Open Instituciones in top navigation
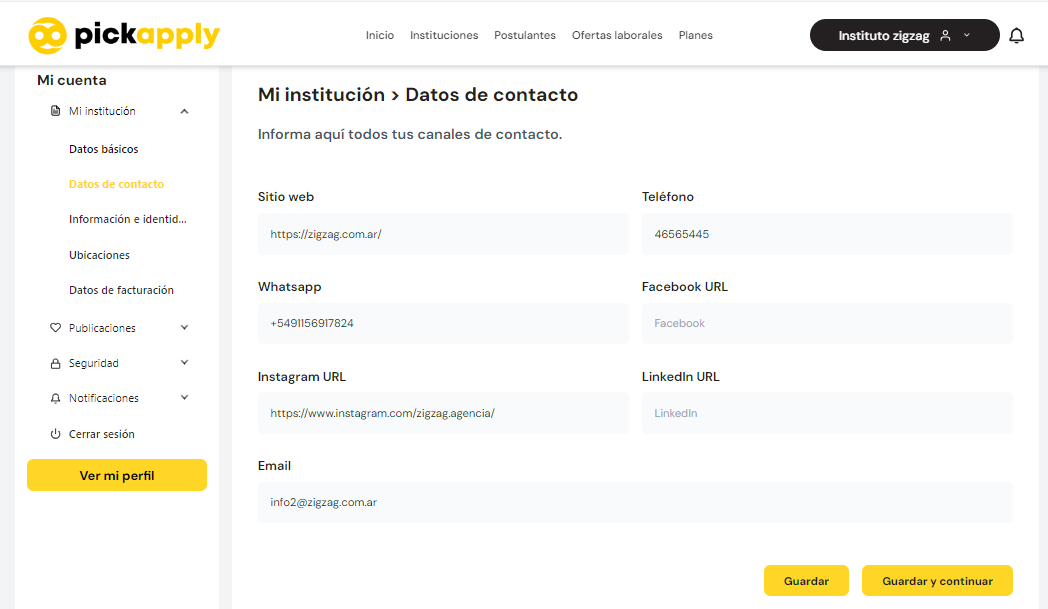1048x609 pixels. (x=444, y=35)
